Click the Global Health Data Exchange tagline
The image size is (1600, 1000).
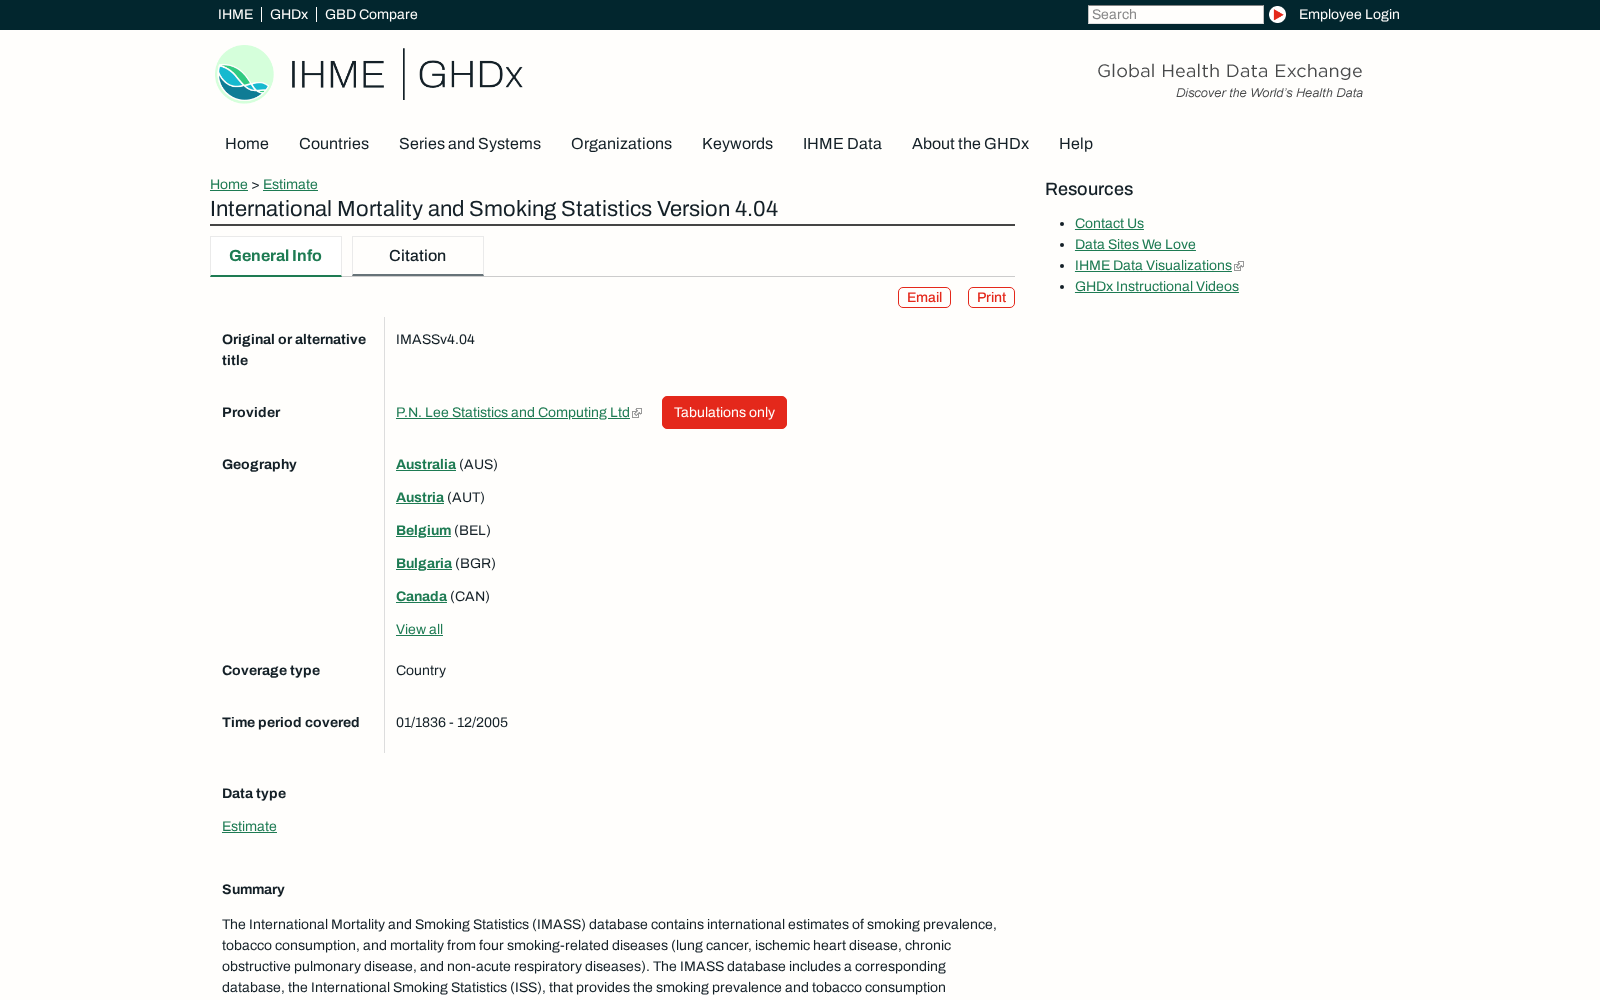coord(1230,71)
